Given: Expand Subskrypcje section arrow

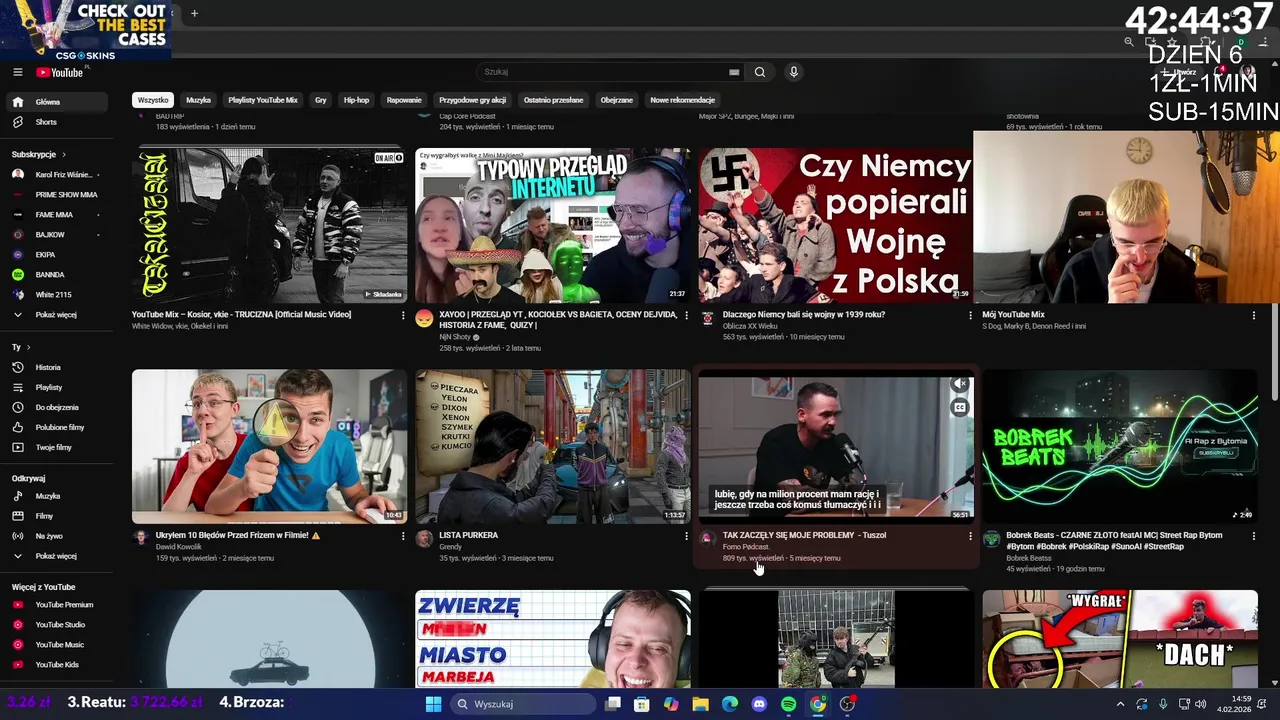Looking at the screenshot, I should click(x=64, y=155).
